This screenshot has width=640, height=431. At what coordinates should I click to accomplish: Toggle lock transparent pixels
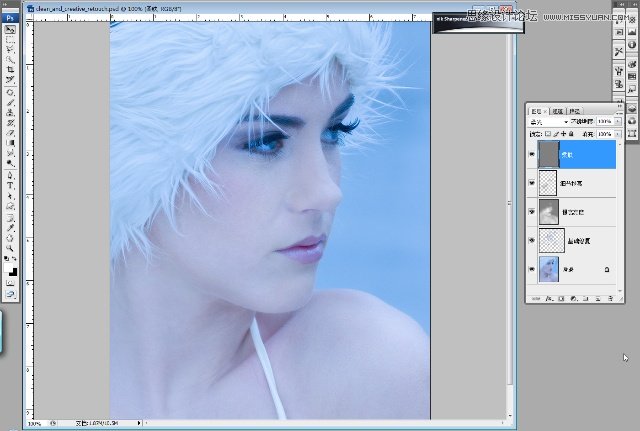click(x=548, y=133)
